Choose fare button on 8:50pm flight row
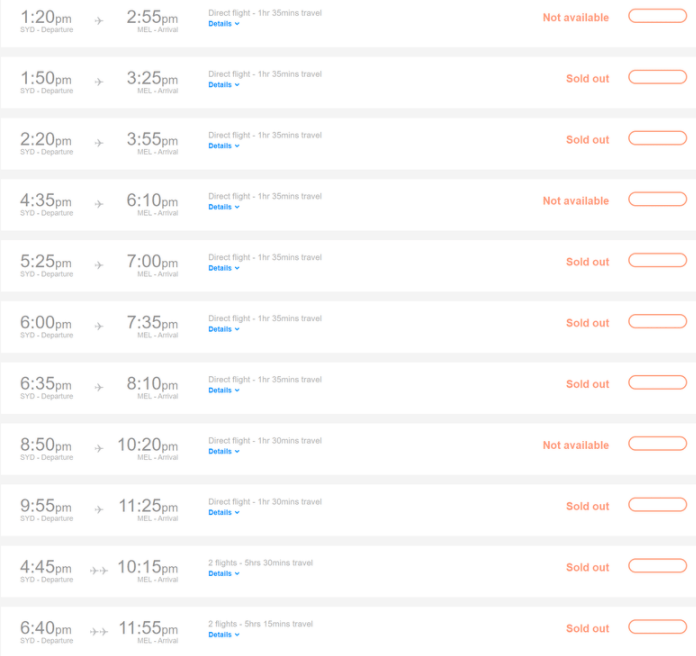Image resolution: width=696 pixels, height=656 pixels. [x=657, y=443]
